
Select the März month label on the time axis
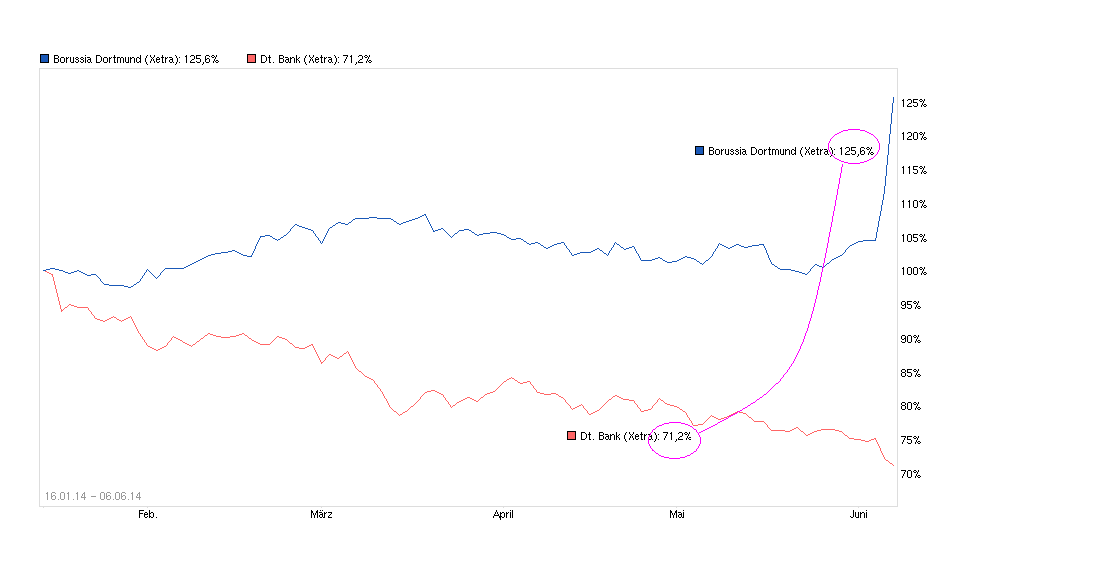321,515
